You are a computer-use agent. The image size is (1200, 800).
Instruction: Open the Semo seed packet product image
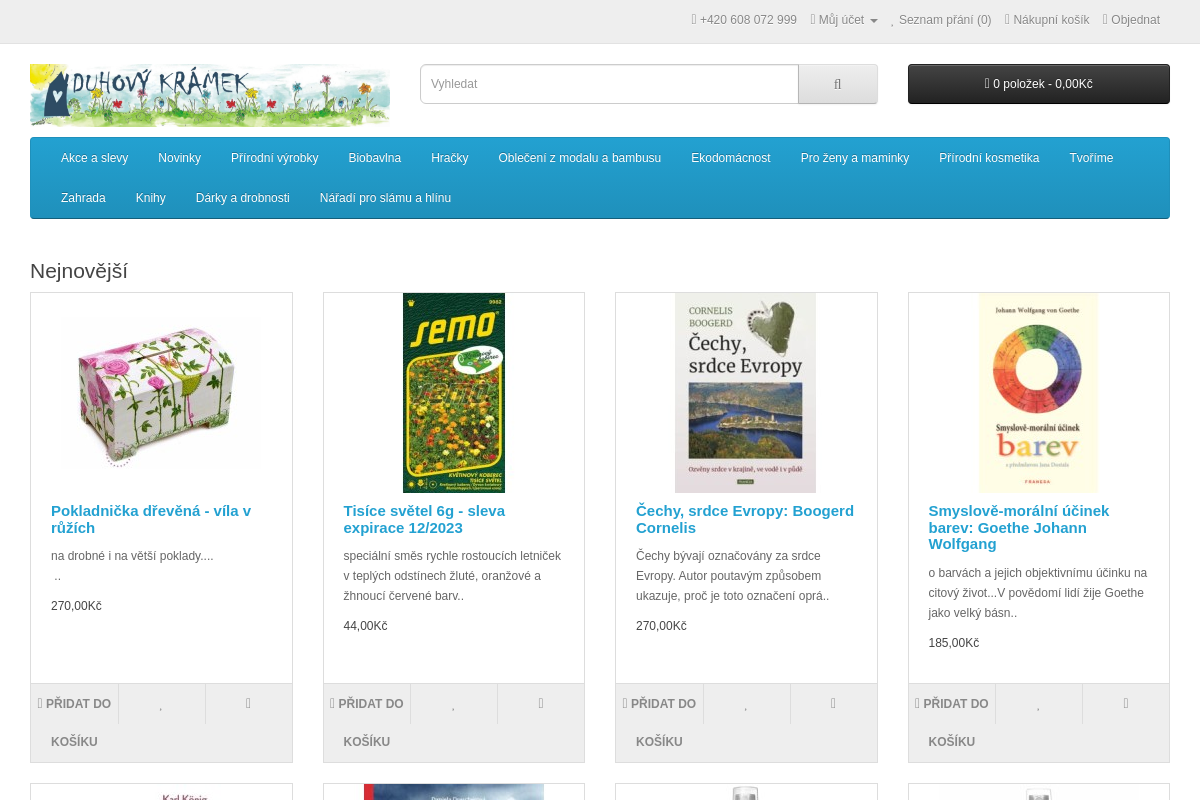pyautogui.click(x=454, y=393)
